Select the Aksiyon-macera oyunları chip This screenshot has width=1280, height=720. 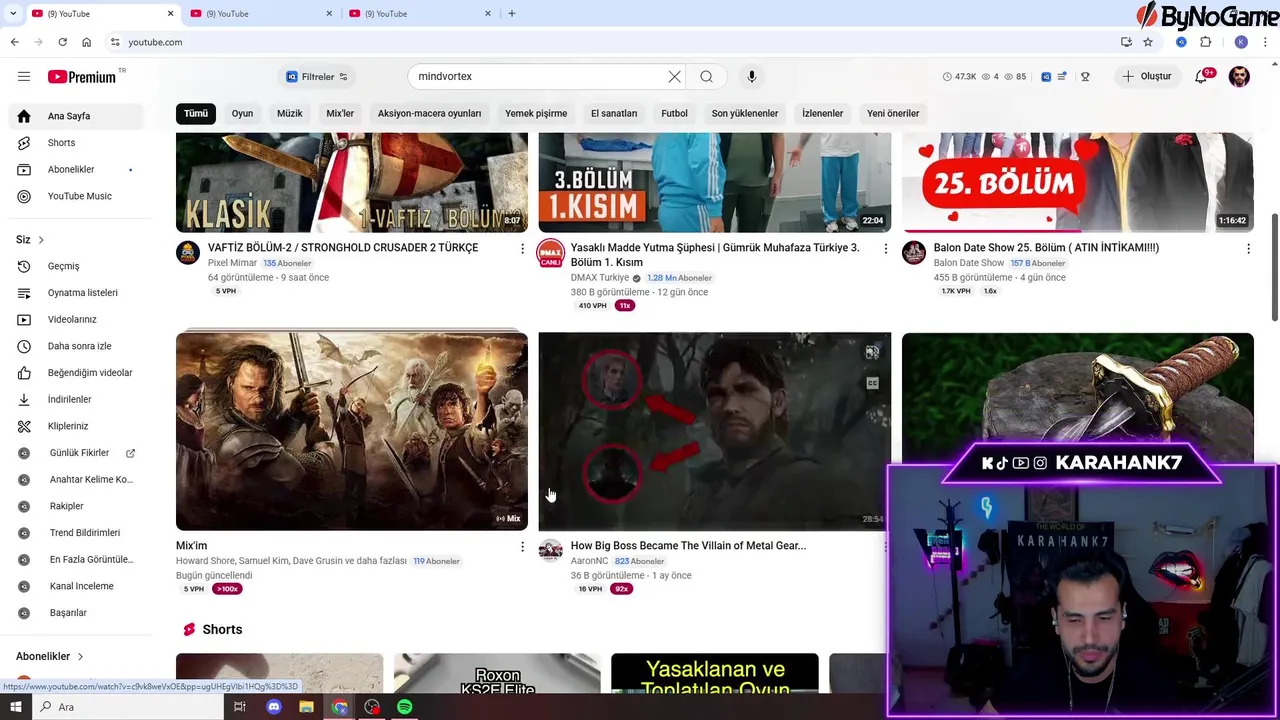click(430, 113)
